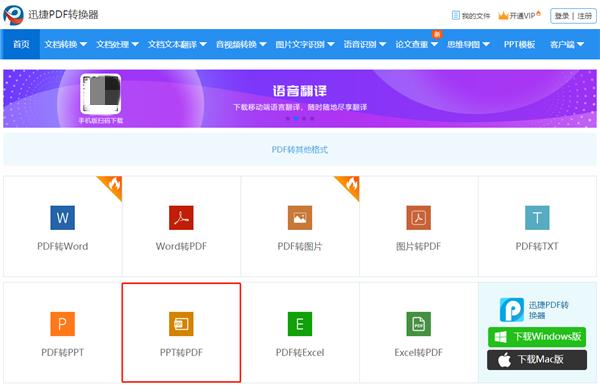Click the 迅捷PDF转换器 logo icon
This screenshot has width=600, height=387.
tap(13, 15)
